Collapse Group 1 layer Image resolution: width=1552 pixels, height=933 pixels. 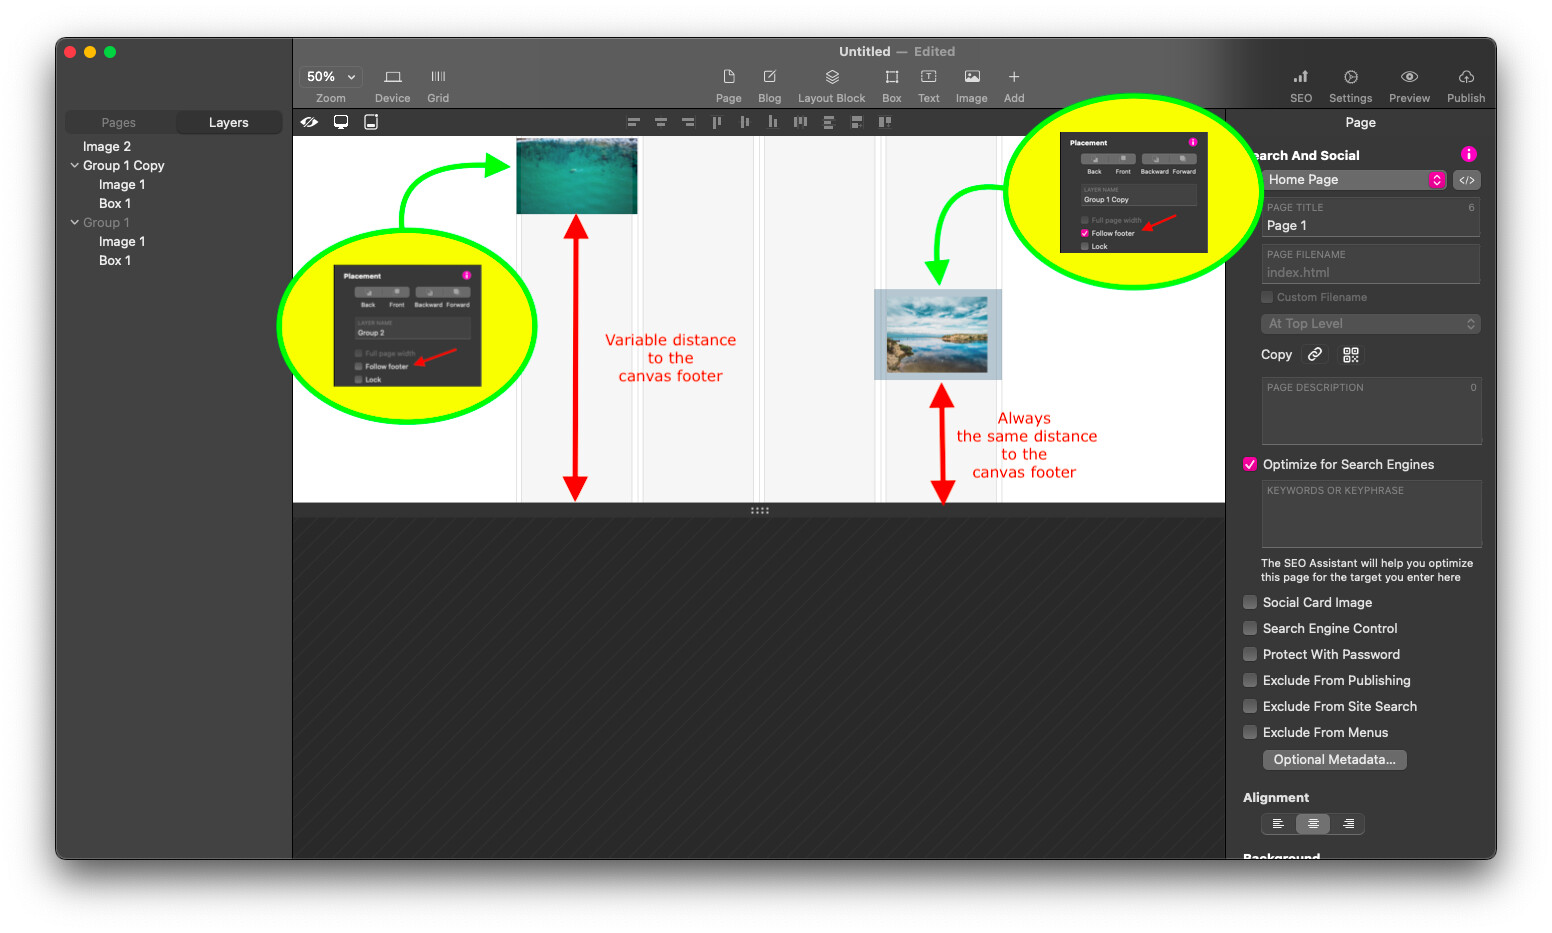pos(74,222)
